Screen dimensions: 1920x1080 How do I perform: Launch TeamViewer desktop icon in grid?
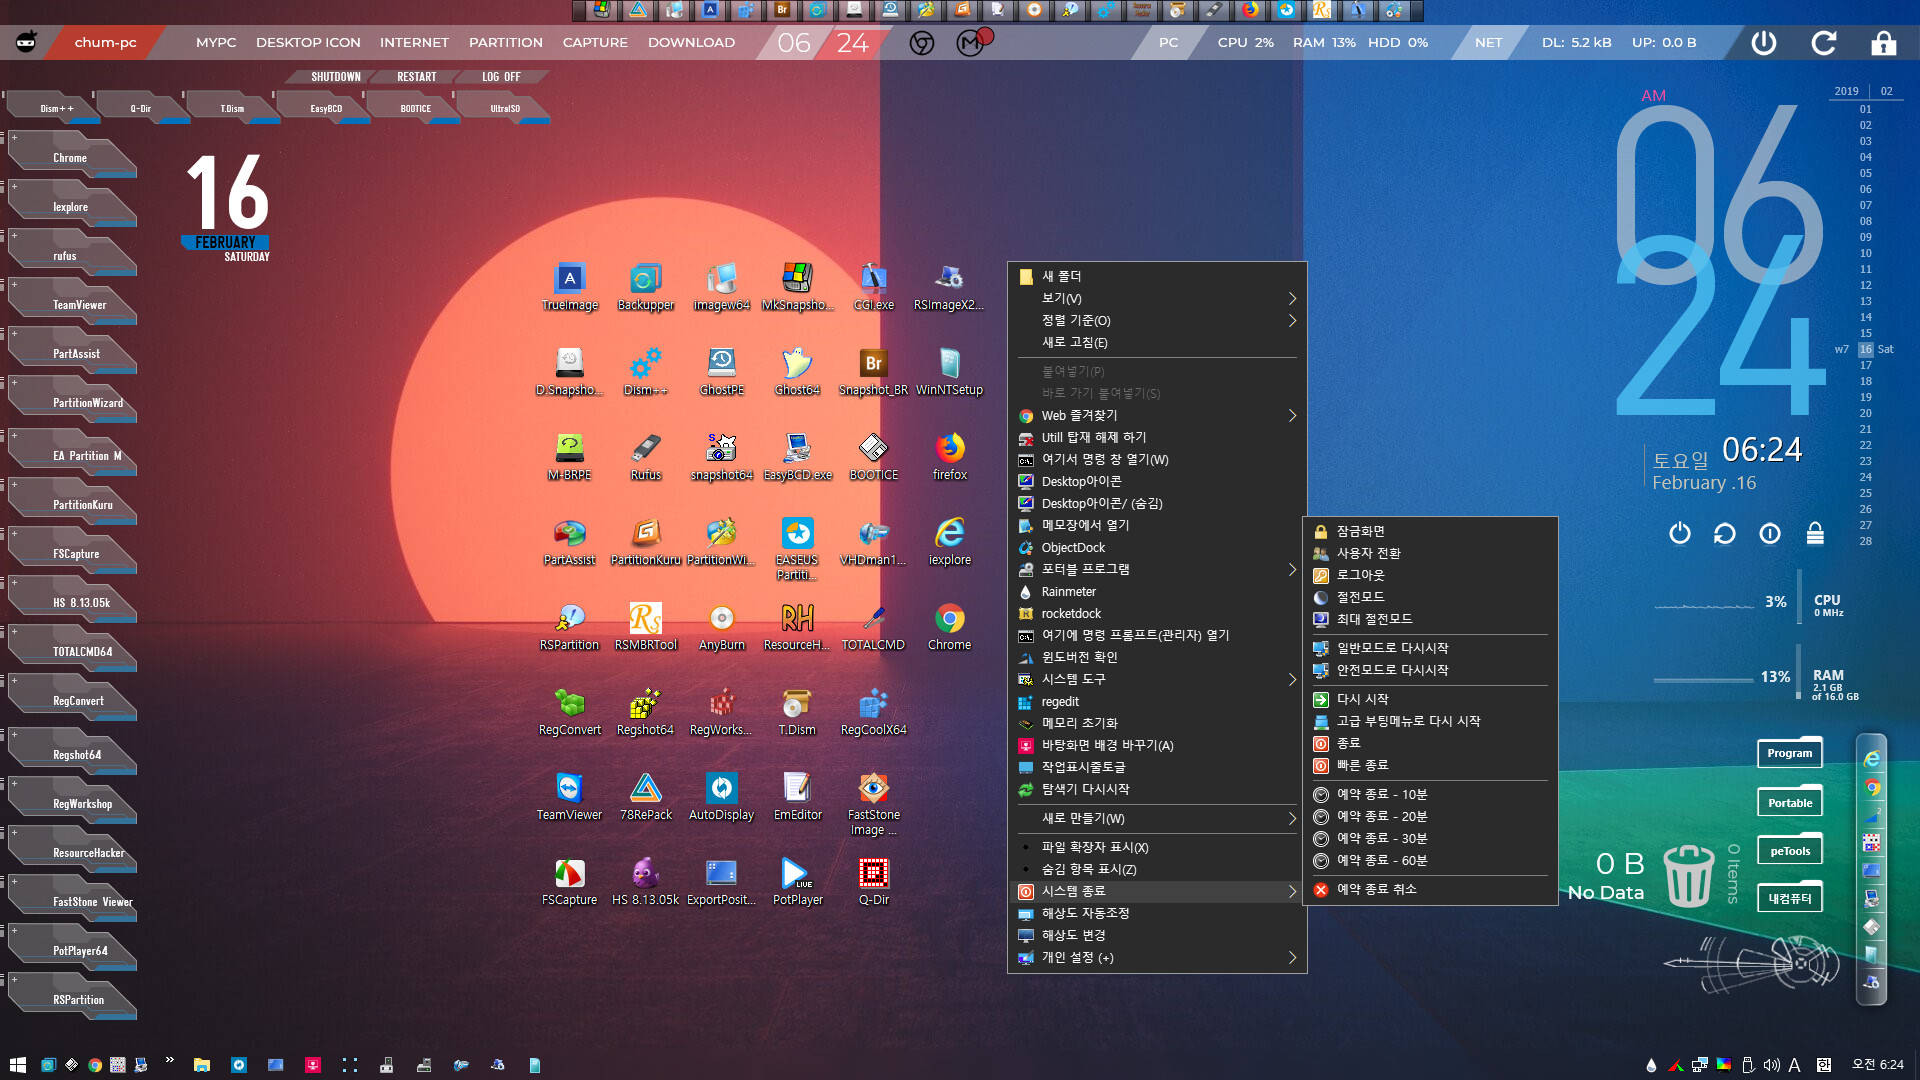(x=569, y=797)
